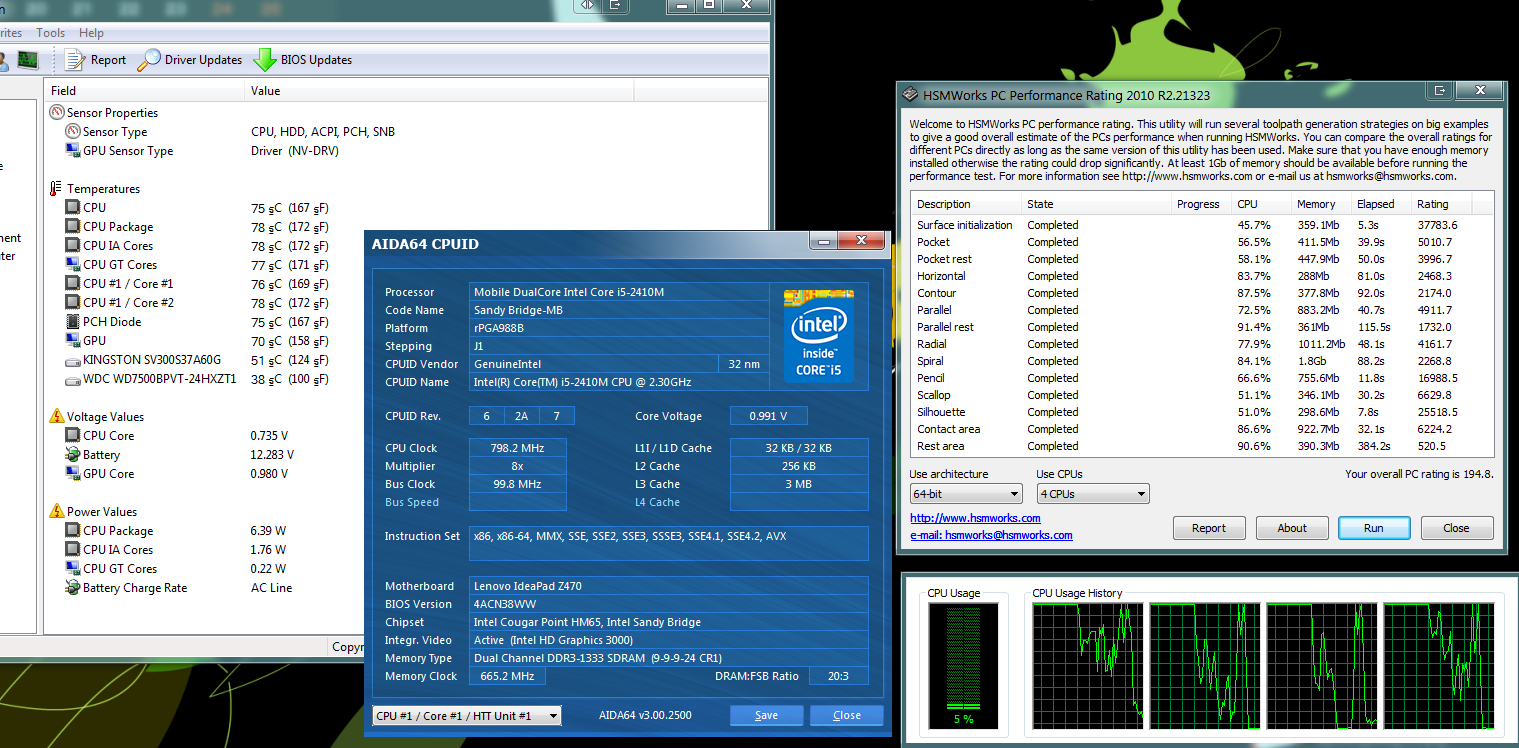The height and width of the screenshot is (748, 1519).
Task: Click the HSMWorks title bar icon
Action: pyautogui.click(x=910, y=94)
